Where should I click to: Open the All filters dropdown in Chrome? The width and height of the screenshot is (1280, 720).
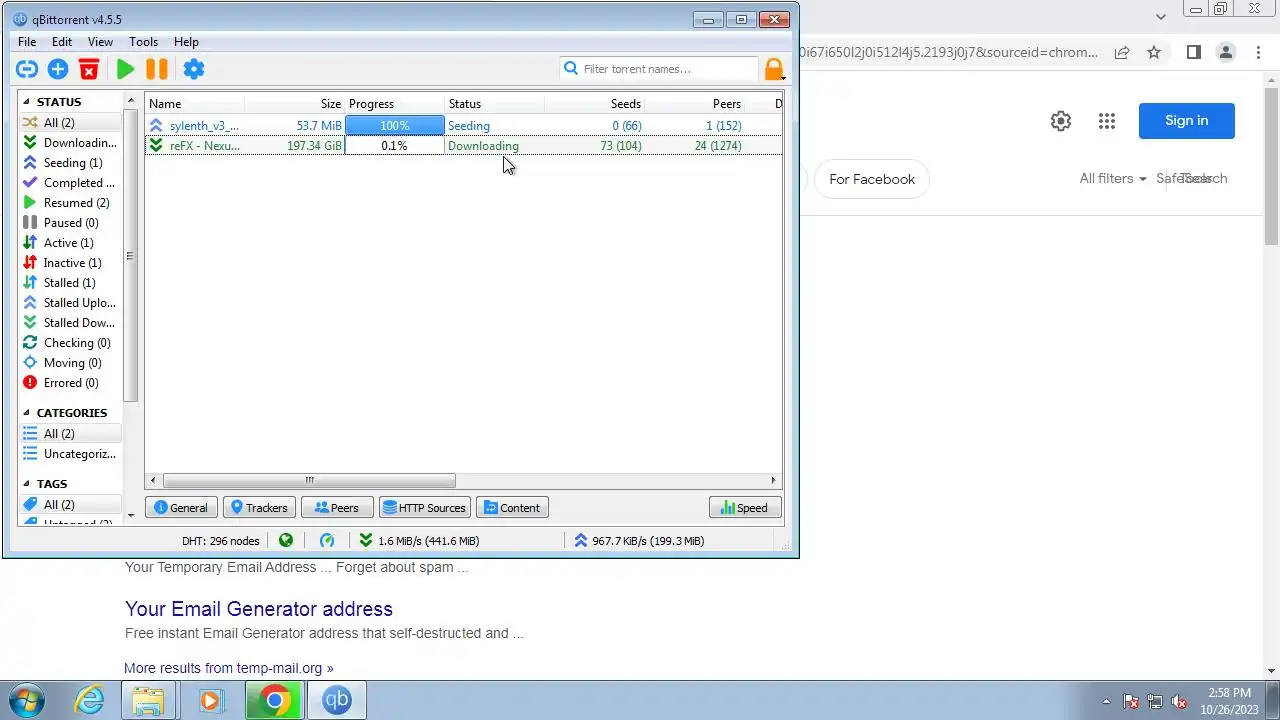click(1112, 179)
